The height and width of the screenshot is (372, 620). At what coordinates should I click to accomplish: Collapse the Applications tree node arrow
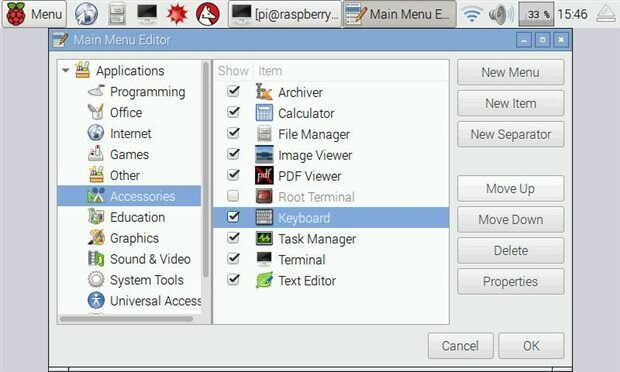point(66,71)
